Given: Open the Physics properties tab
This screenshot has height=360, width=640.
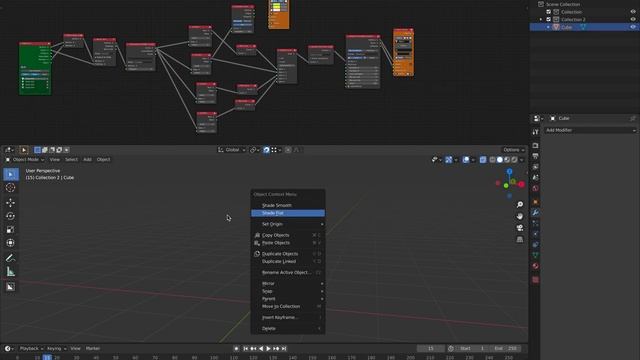Looking at the screenshot, I should [536, 234].
